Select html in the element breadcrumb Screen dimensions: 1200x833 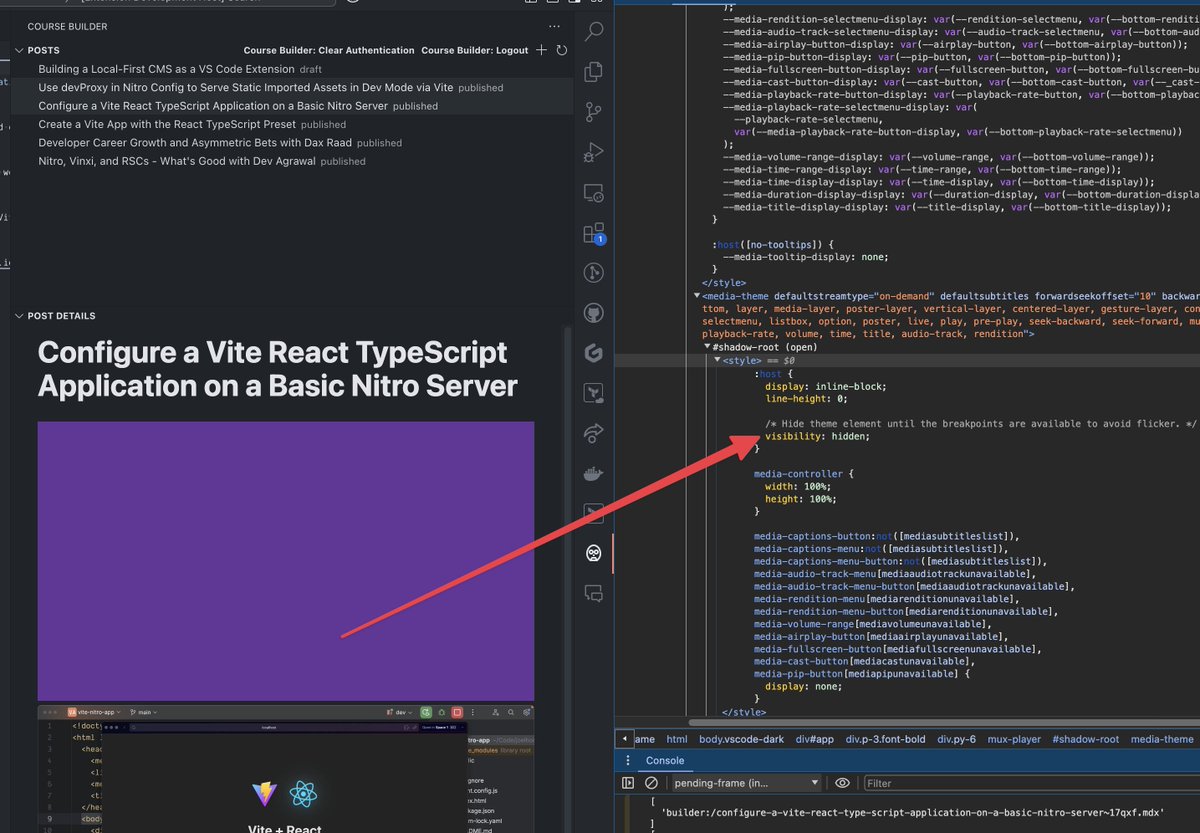(677, 739)
